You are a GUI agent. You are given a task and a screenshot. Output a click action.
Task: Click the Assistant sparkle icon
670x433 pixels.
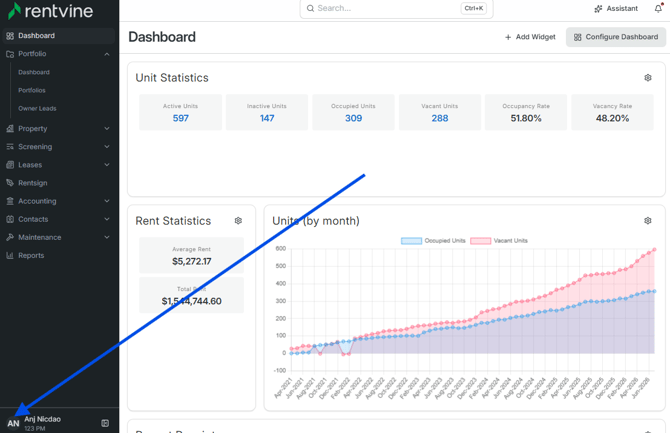pyautogui.click(x=598, y=9)
